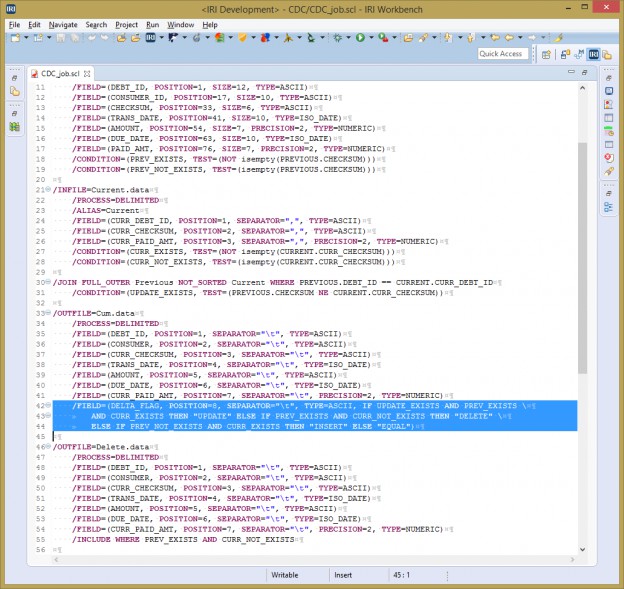
Task: Collapse the fold at line 30 /JOIN
Action: tap(48, 282)
